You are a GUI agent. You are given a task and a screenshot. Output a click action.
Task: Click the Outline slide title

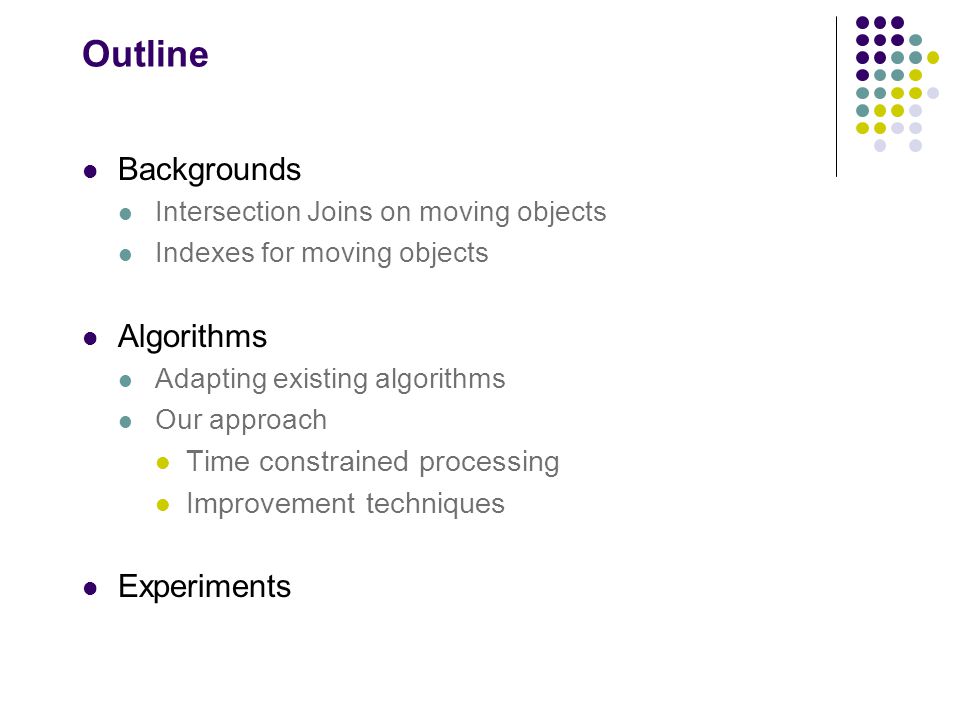click(145, 54)
